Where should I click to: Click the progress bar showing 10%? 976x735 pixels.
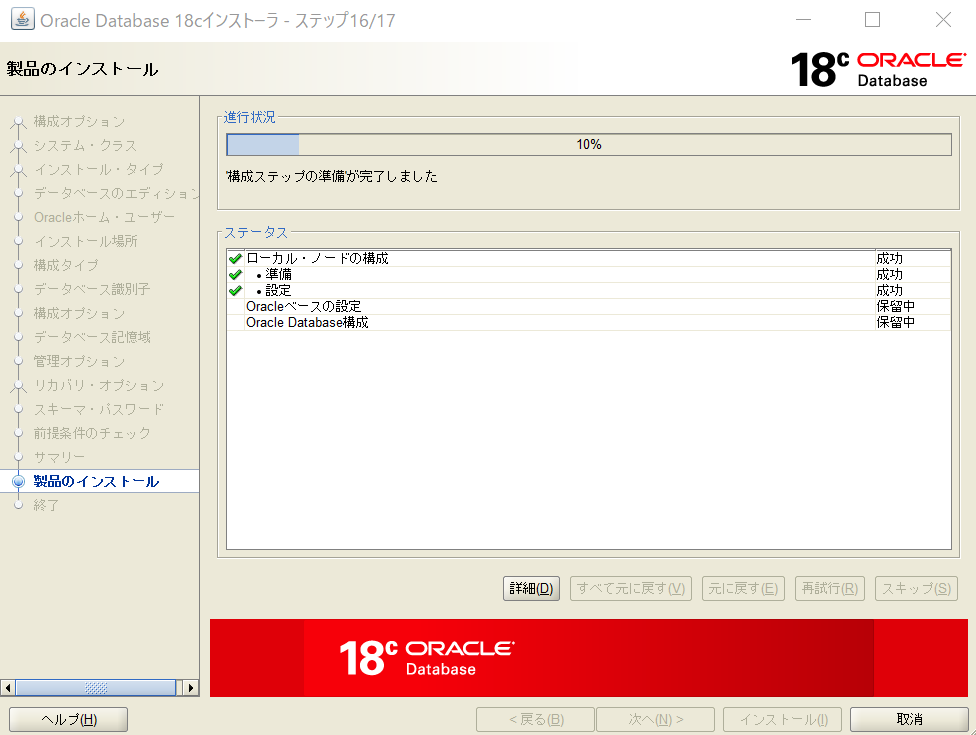[589, 144]
